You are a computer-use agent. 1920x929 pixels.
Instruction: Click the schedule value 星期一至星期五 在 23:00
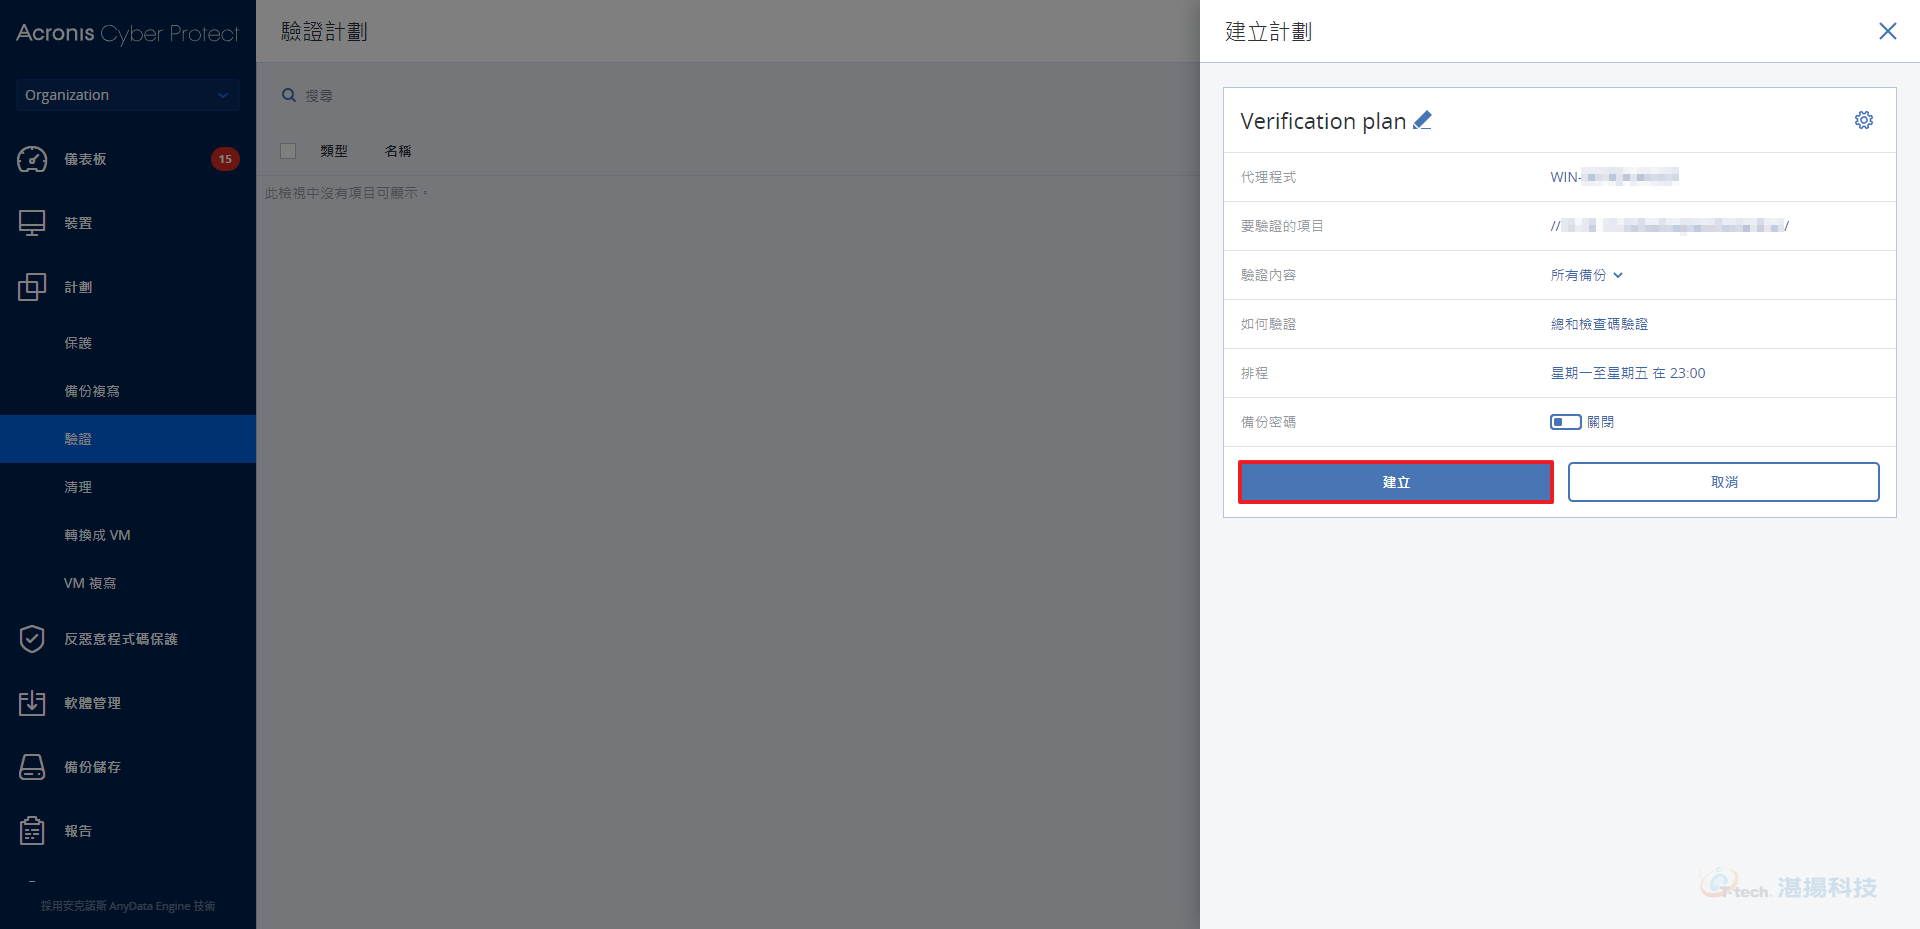pyautogui.click(x=1627, y=373)
